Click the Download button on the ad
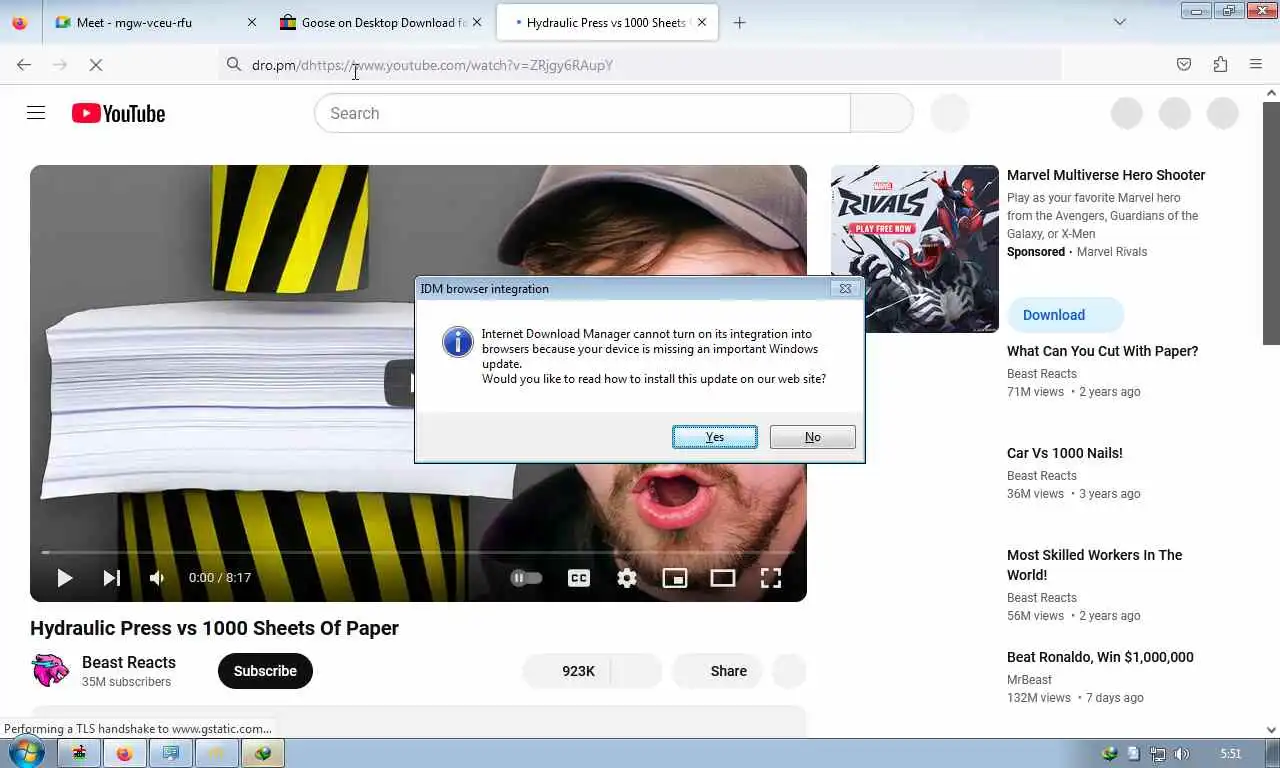This screenshot has height=768, width=1280. pyautogui.click(x=1065, y=315)
